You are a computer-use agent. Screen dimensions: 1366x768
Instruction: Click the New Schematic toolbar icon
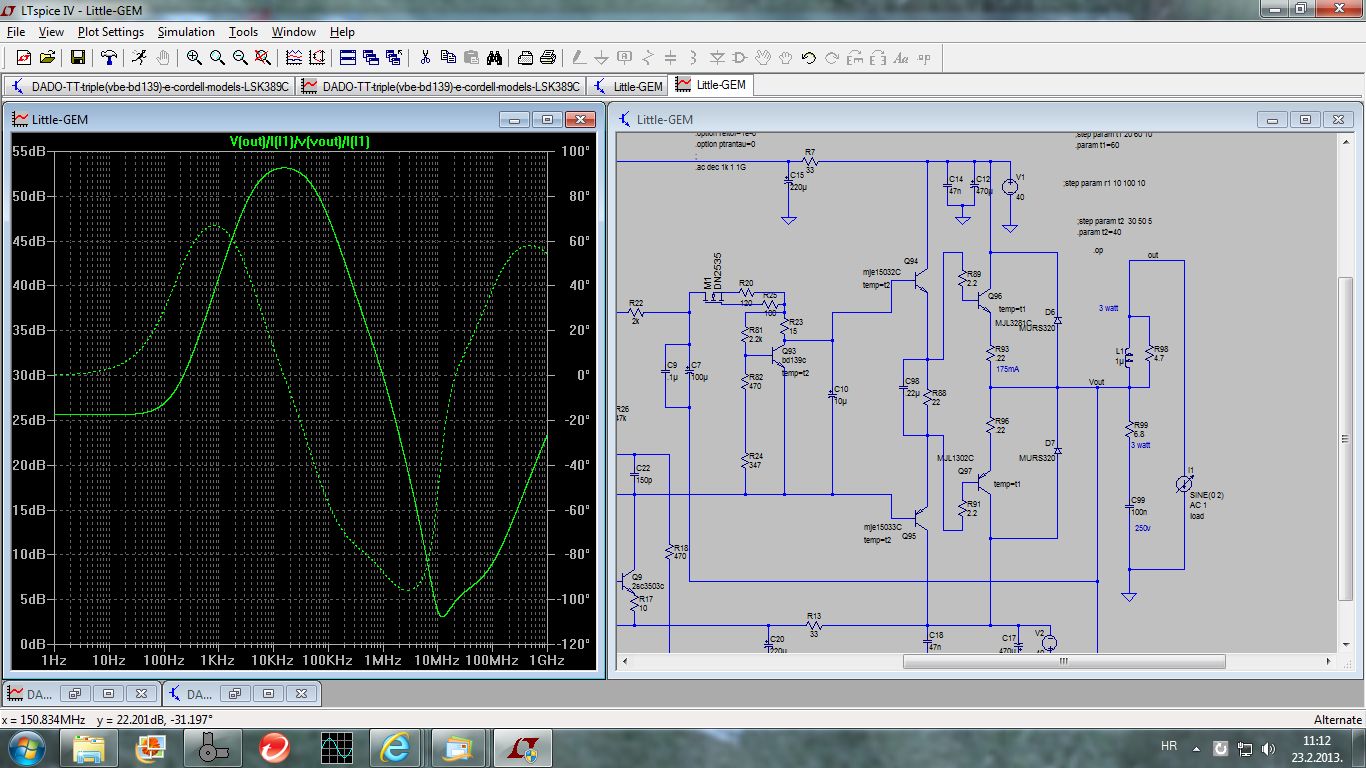pyautogui.click(x=23, y=58)
